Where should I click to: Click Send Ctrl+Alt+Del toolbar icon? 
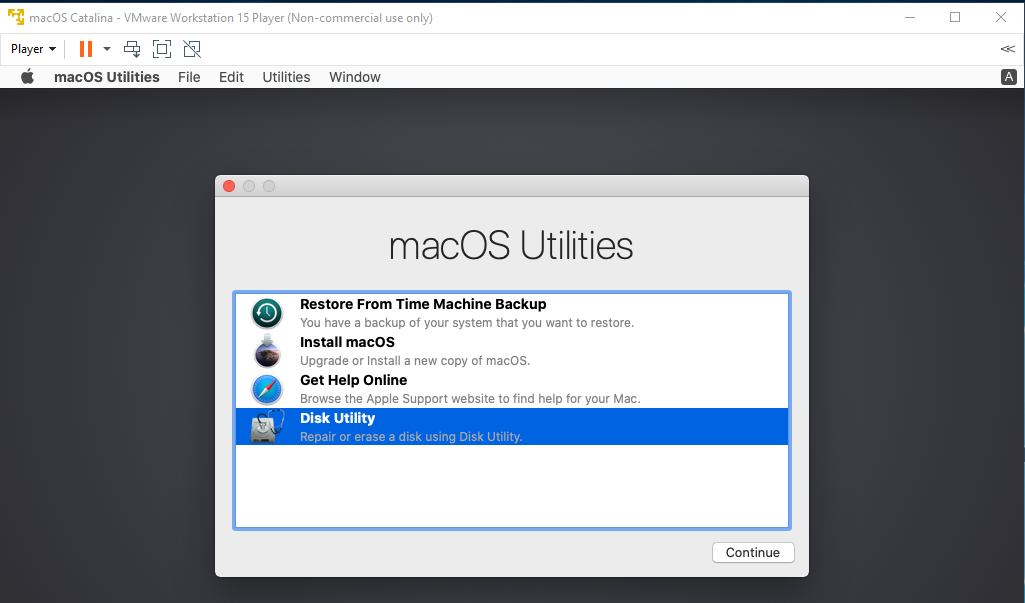(x=132, y=49)
